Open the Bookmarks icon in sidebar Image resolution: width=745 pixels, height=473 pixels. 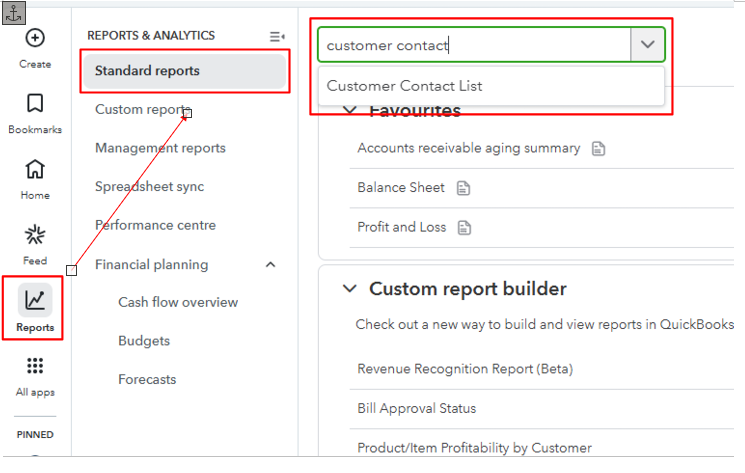coord(35,104)
